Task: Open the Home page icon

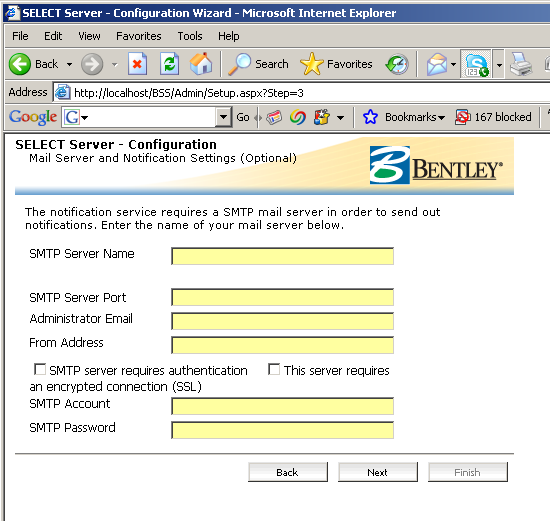Action: [201, 64]
